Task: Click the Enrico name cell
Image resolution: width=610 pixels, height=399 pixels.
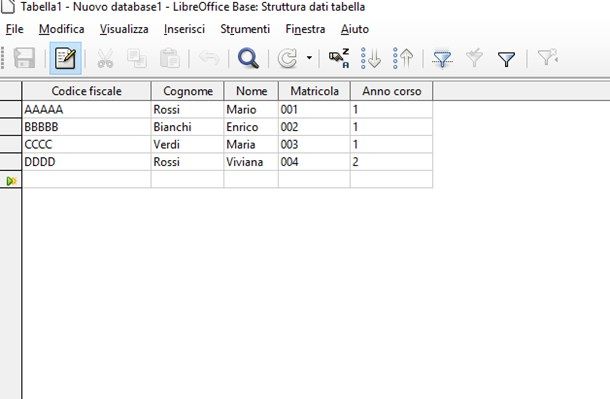Action: (x=251, y=127)
